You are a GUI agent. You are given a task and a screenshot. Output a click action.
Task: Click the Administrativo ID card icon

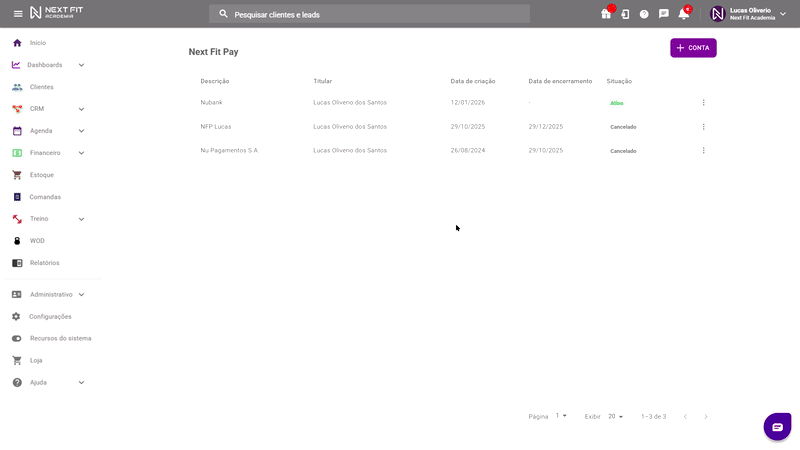16,294
